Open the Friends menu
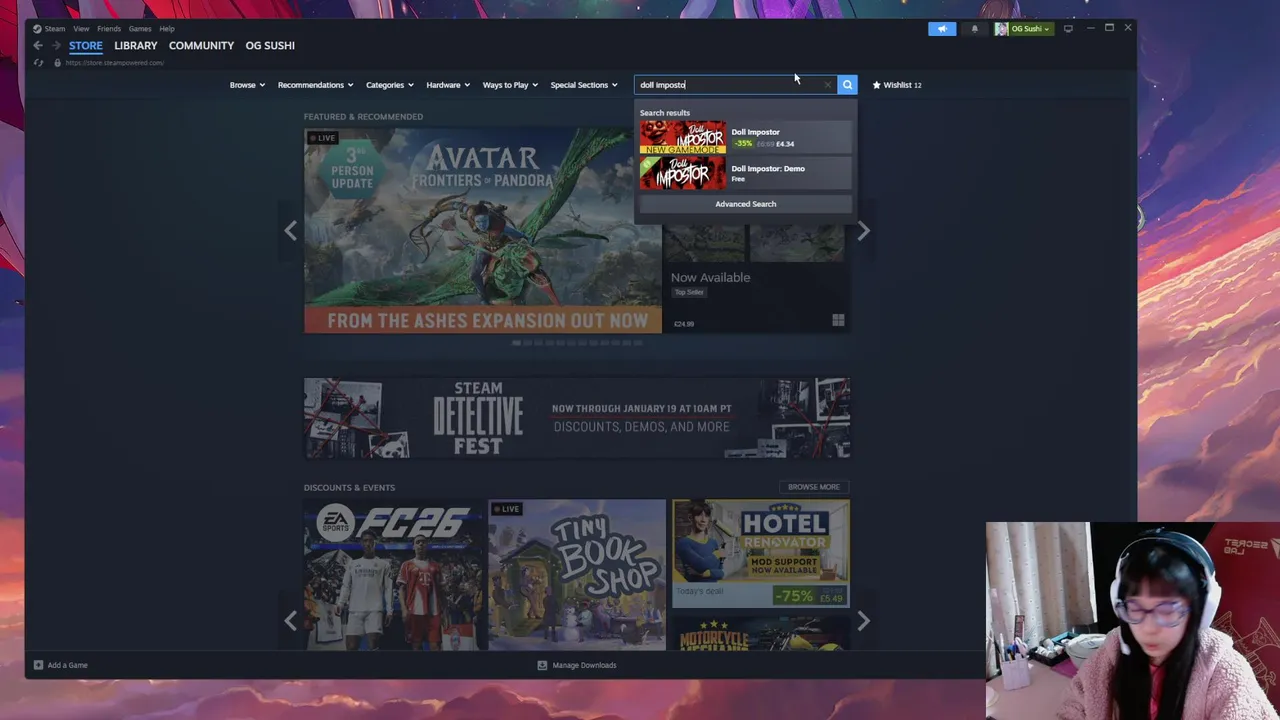 pyautogui.click(x=109, y=29)
